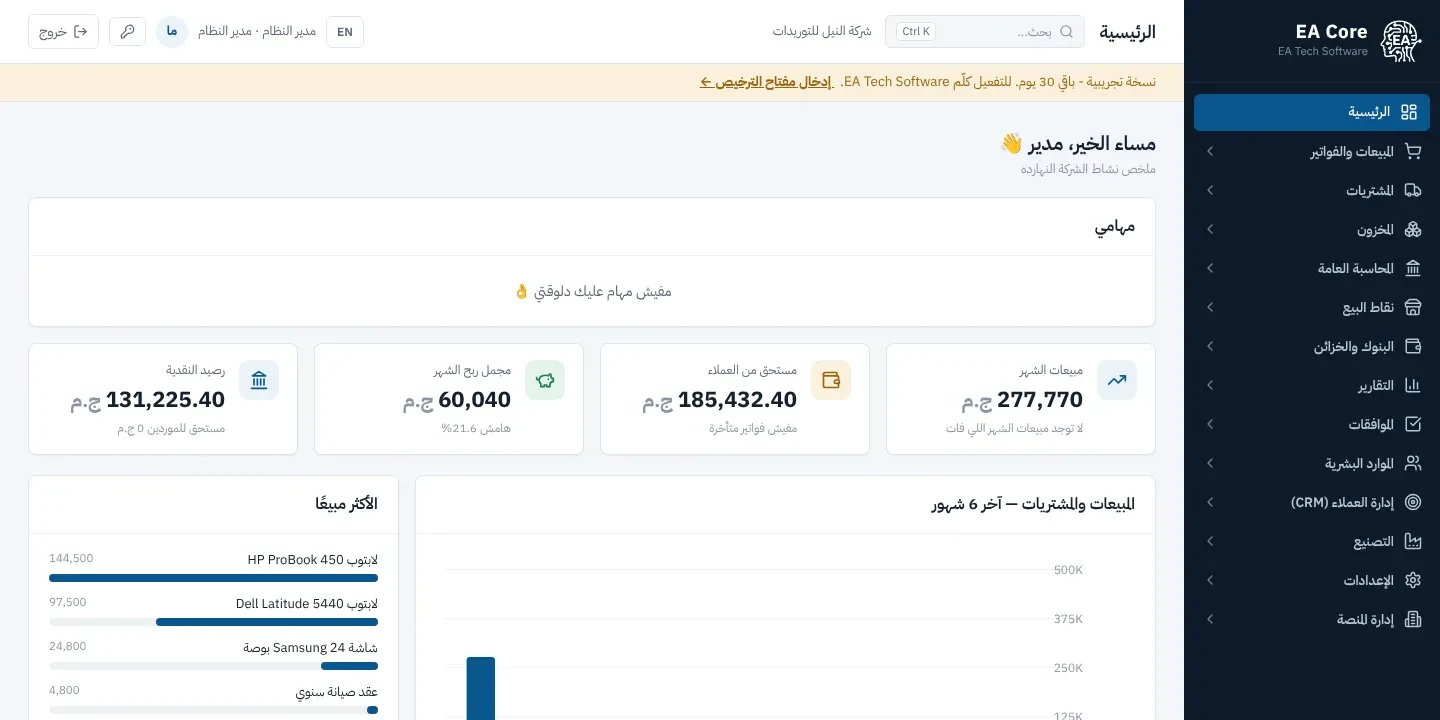Click the trending-up icon on مبيعات الشهر card

(1117, 380)
